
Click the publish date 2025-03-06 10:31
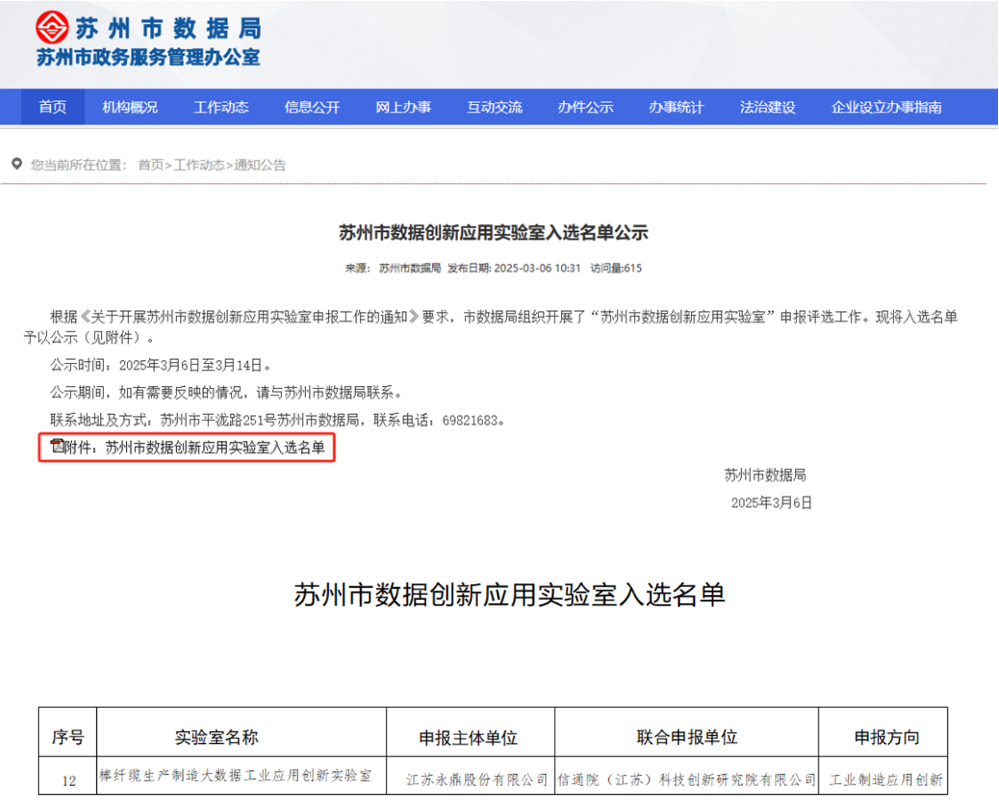pos(537,268)
